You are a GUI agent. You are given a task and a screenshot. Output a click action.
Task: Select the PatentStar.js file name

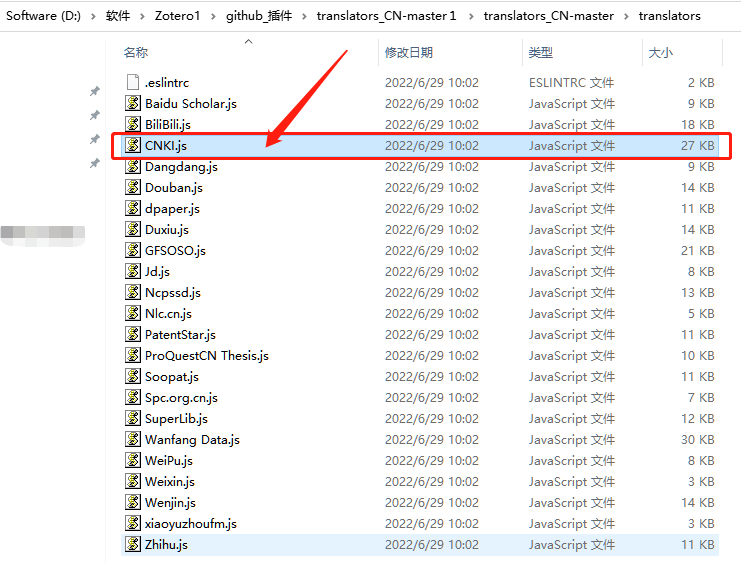click(x=180, y=335)
